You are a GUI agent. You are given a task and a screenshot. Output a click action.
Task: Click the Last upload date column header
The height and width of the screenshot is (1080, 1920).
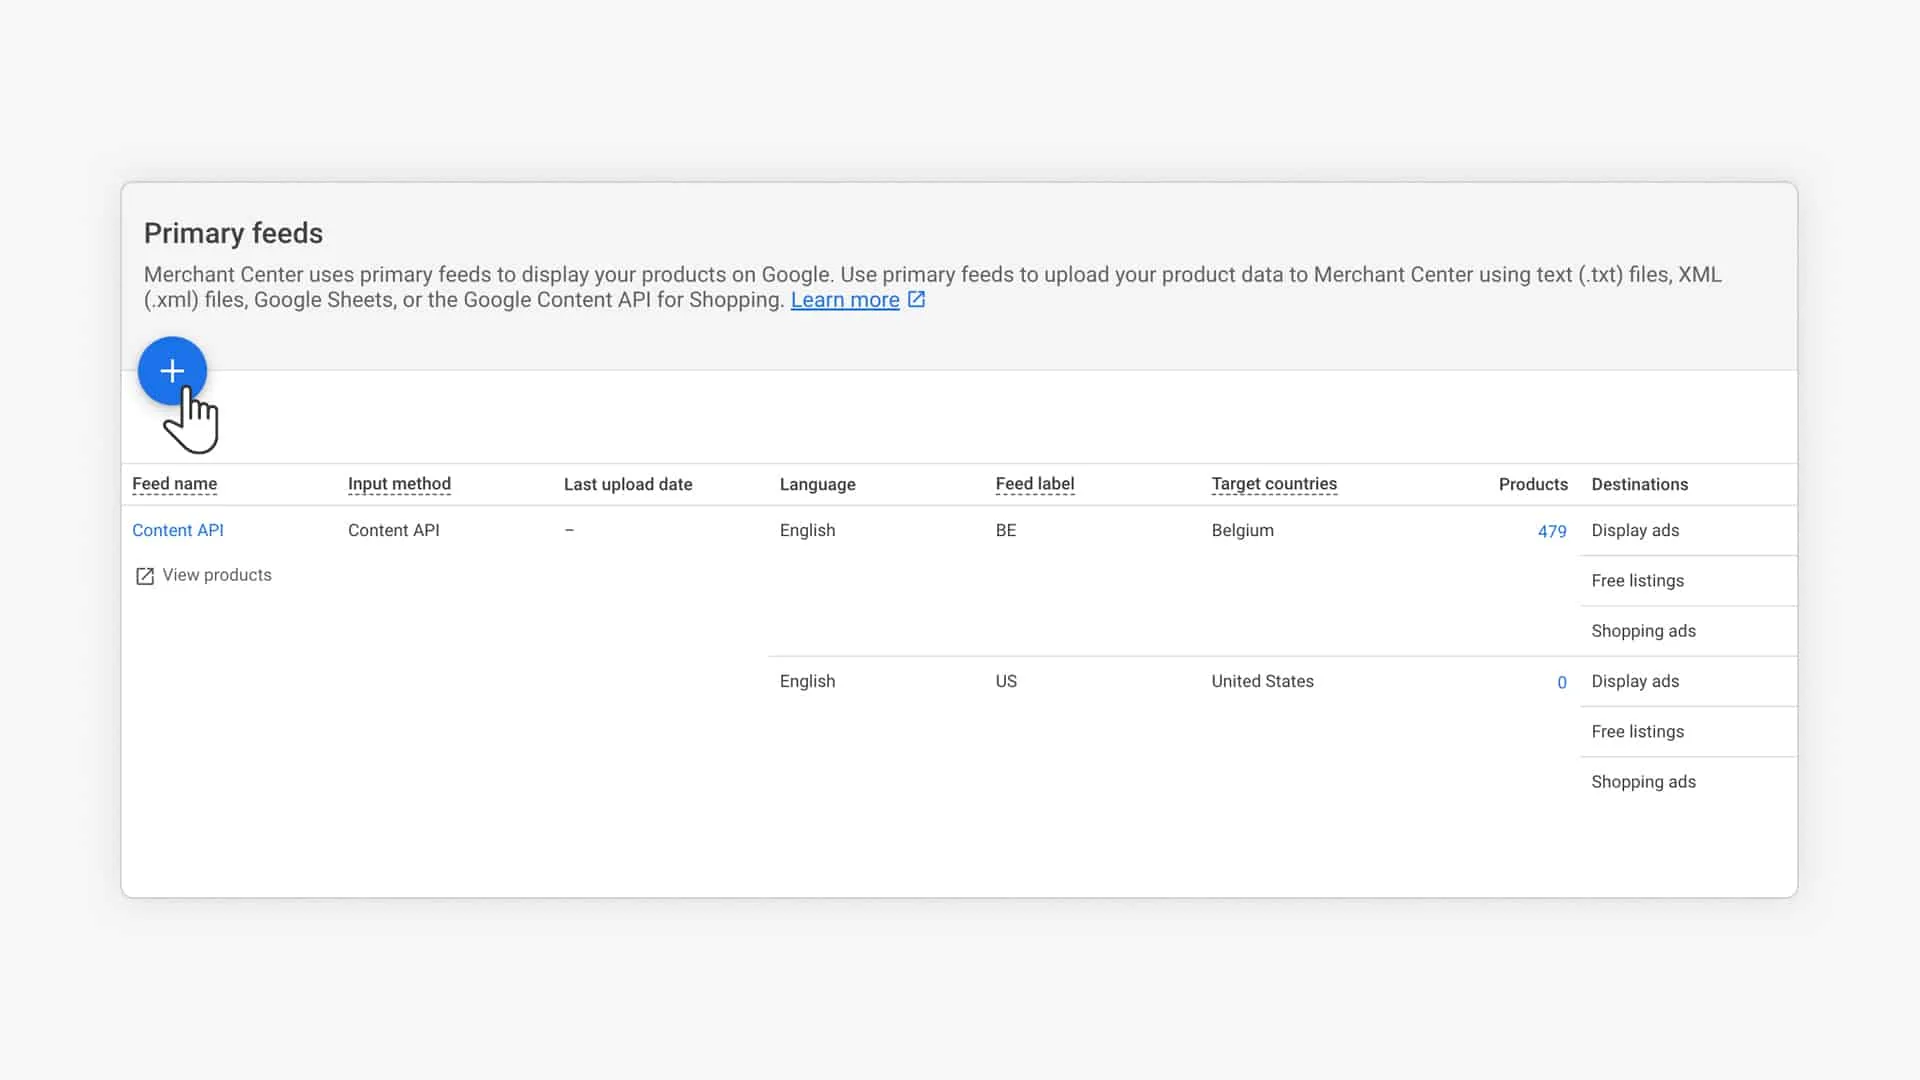pos(628,484)
